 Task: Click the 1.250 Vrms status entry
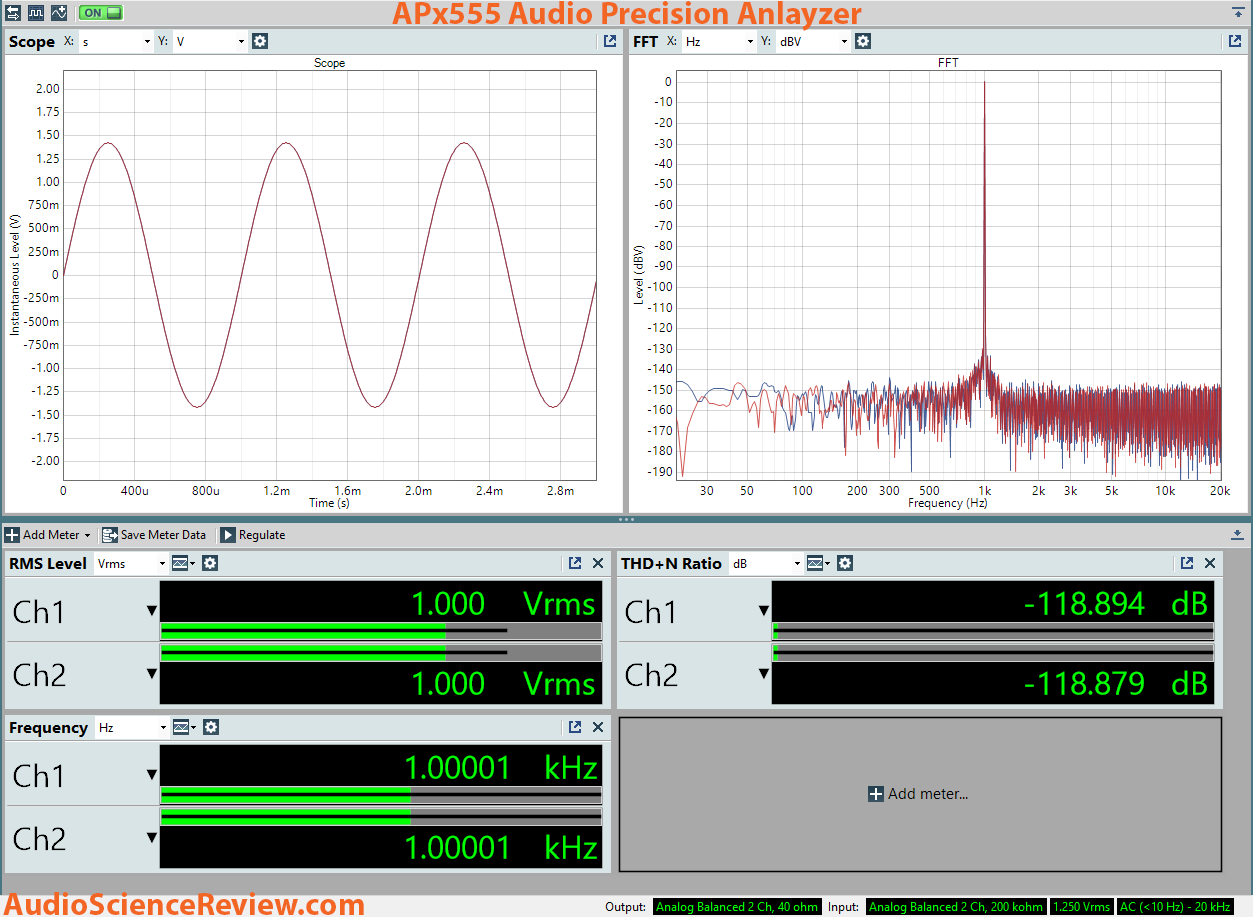click(x=1082, y=907)
